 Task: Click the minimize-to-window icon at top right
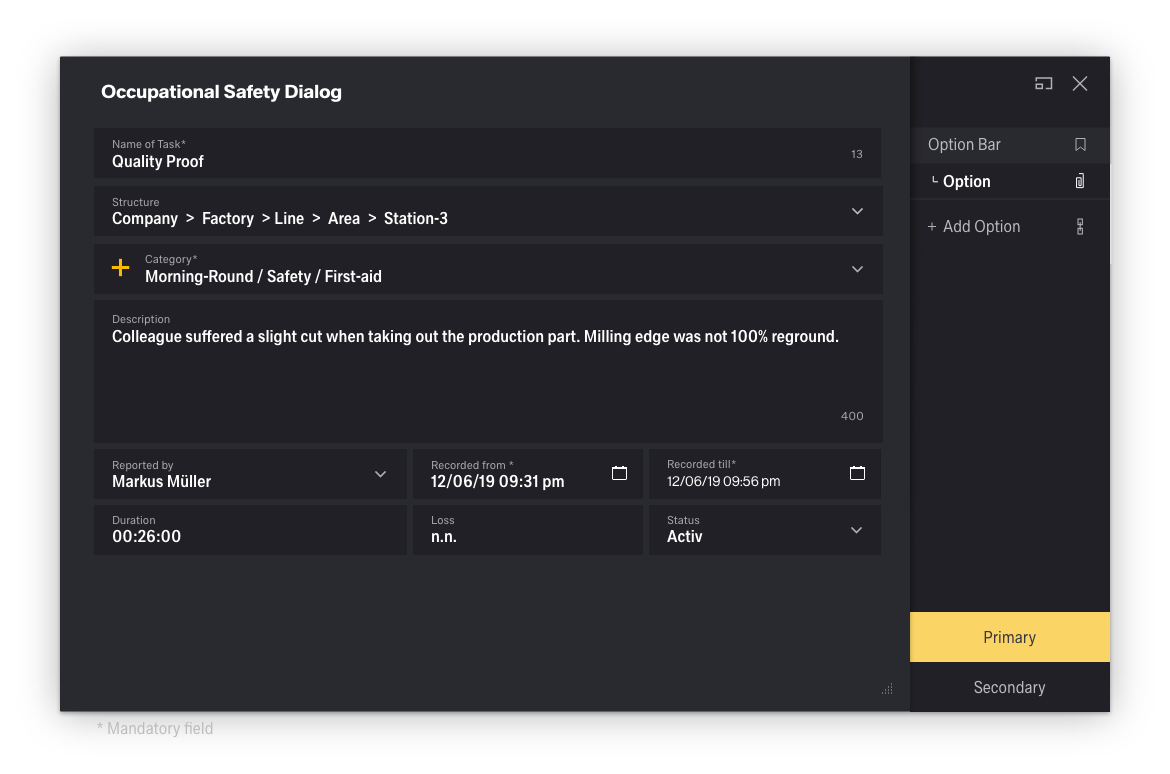coord(1043,84)
